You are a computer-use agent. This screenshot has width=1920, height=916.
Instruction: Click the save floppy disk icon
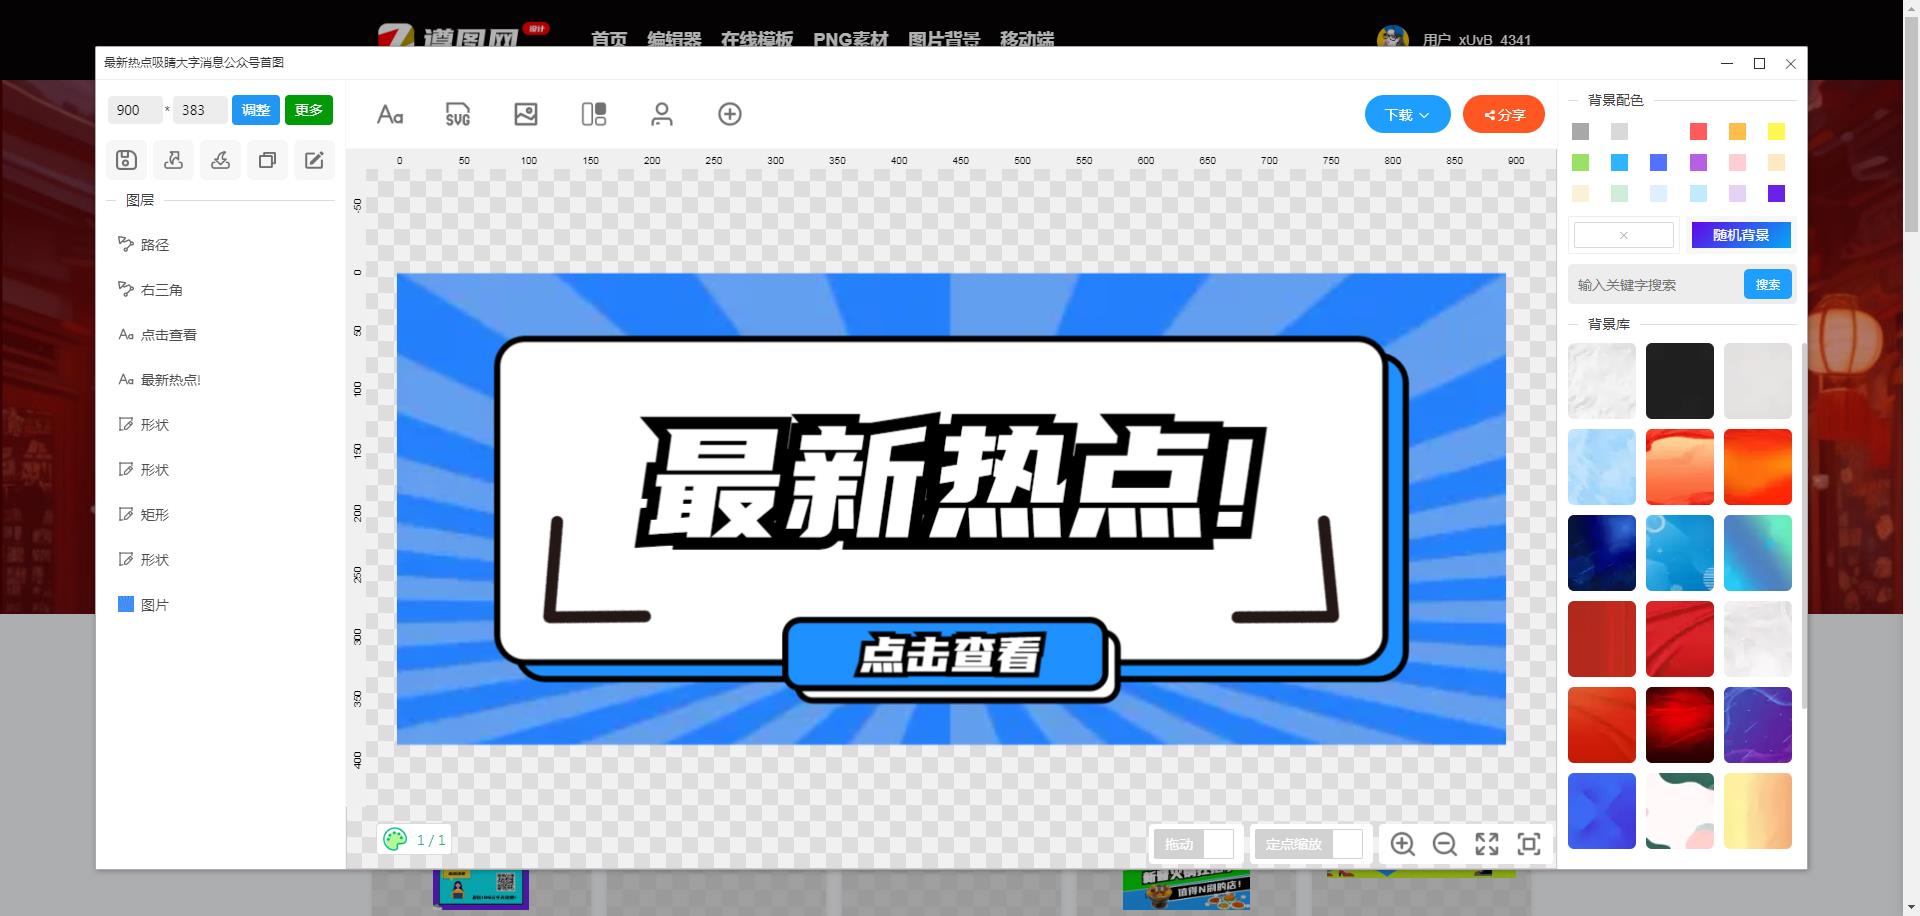126,160
